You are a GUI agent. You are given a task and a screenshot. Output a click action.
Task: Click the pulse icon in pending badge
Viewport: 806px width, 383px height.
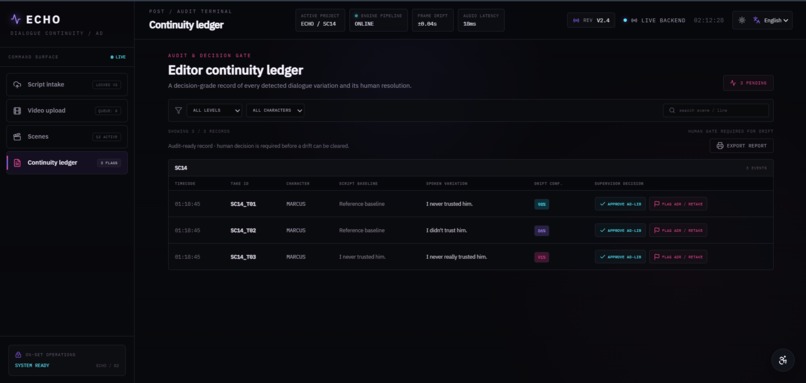733,83
